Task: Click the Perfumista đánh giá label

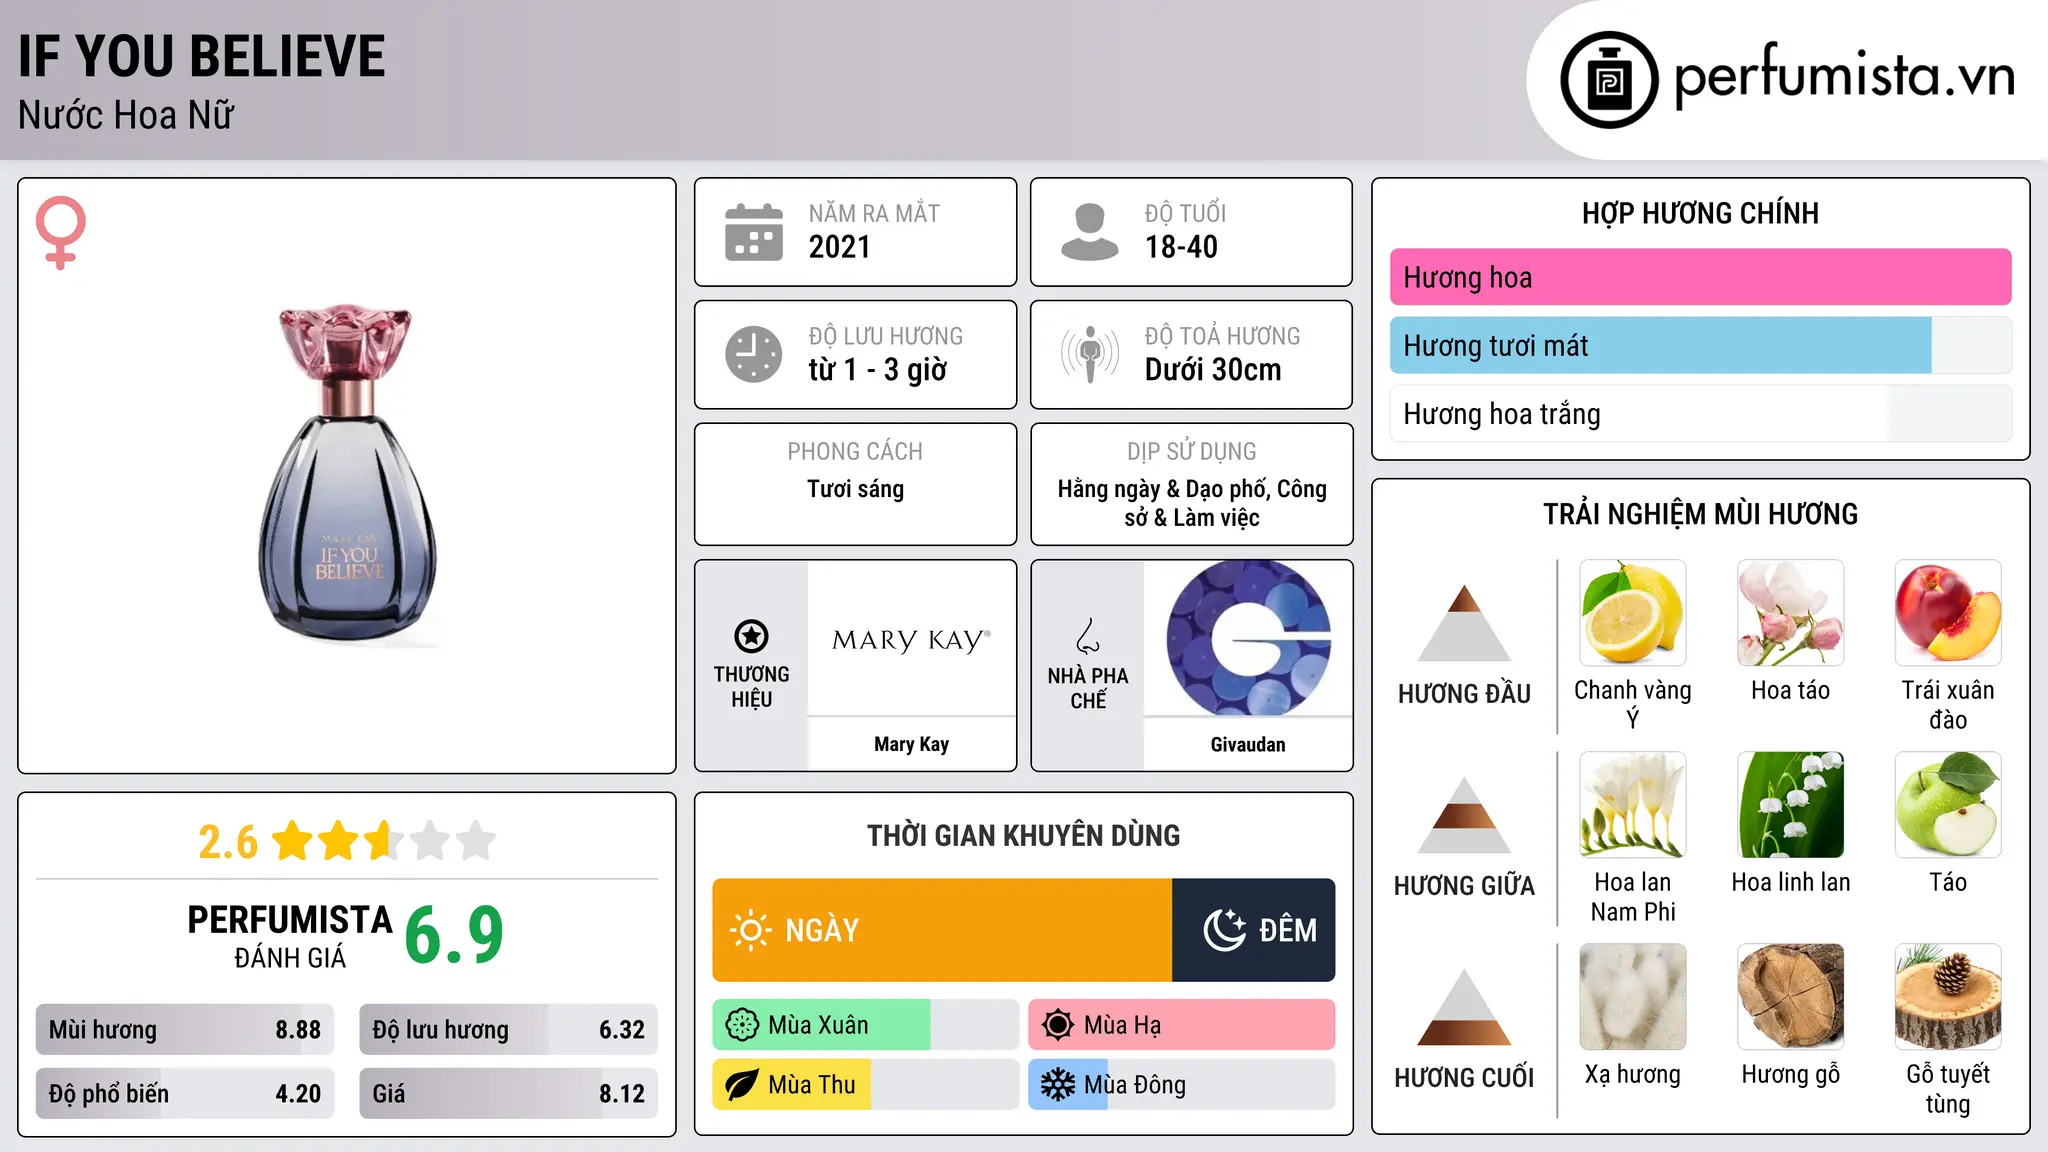Action: point(290,936)
